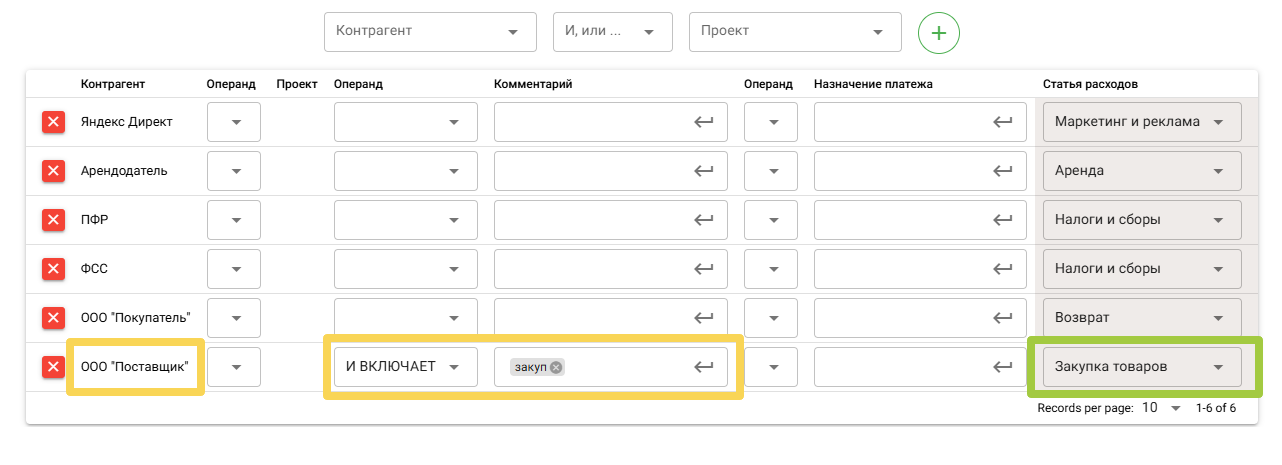Confirm comment entry icon in ООО "Покупатель" row
Viewport: 1282px width, 465px height.
(704, 318)
